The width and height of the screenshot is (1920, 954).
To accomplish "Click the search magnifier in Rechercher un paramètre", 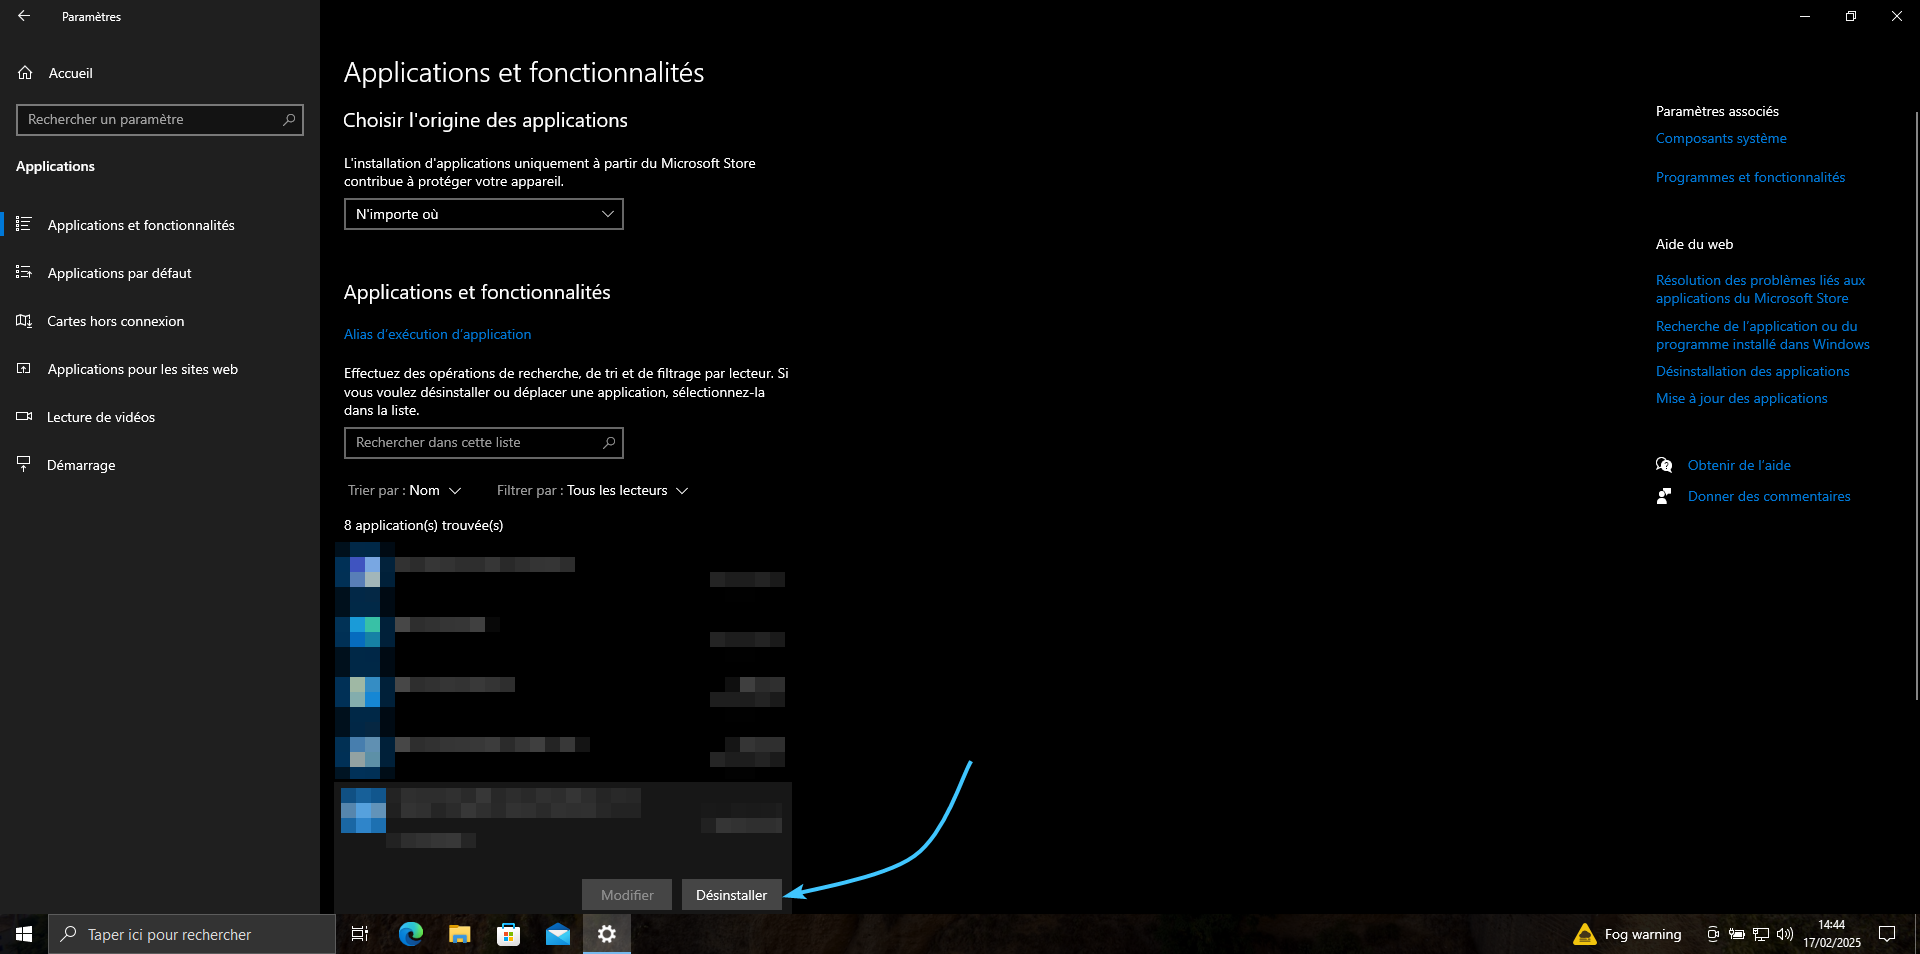I will (289, 120).
